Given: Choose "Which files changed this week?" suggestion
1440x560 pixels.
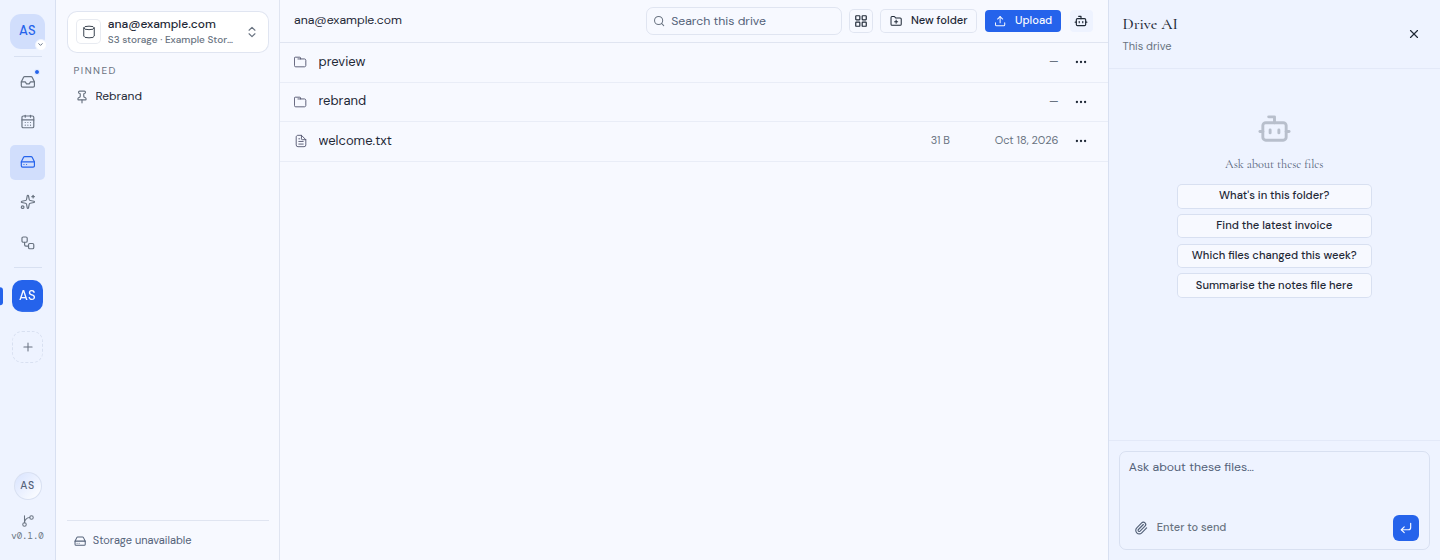Looking at the screenshot, I should 1274,256.
